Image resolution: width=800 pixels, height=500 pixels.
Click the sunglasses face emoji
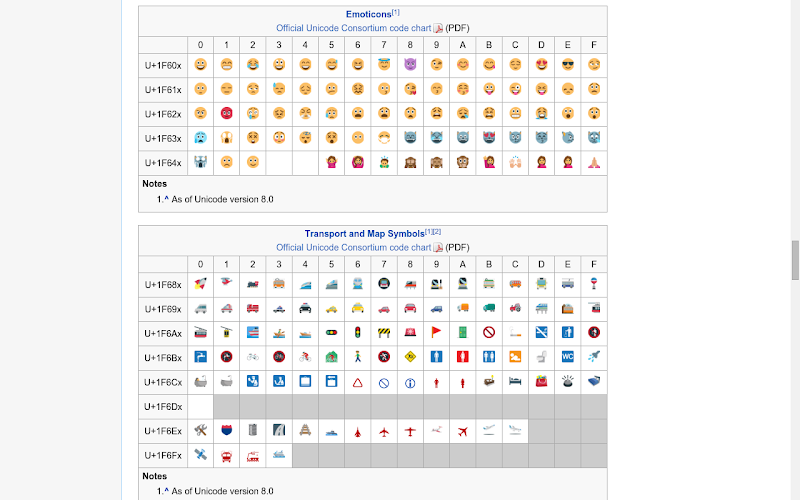point(567,65)
